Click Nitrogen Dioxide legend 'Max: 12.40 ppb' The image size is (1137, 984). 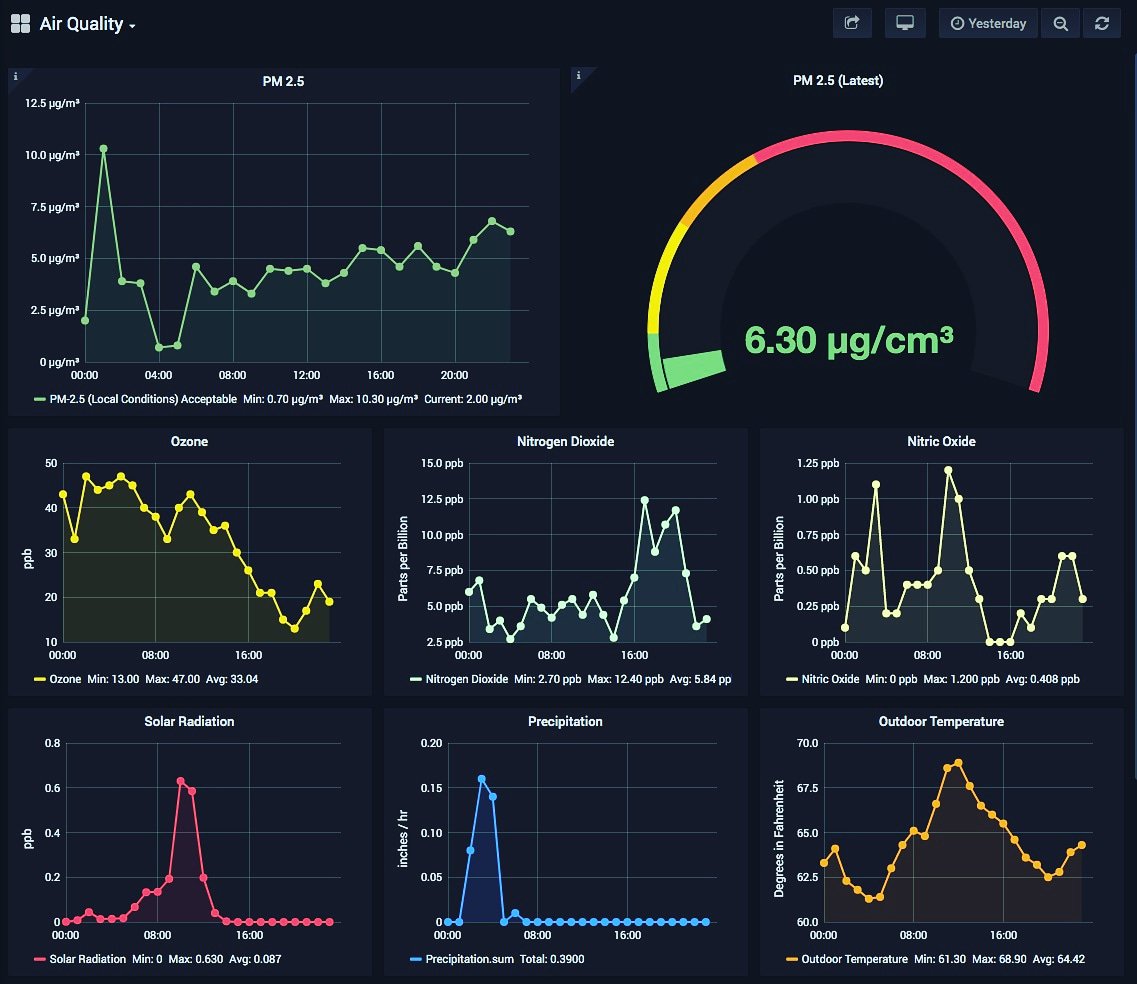(625, 679)
